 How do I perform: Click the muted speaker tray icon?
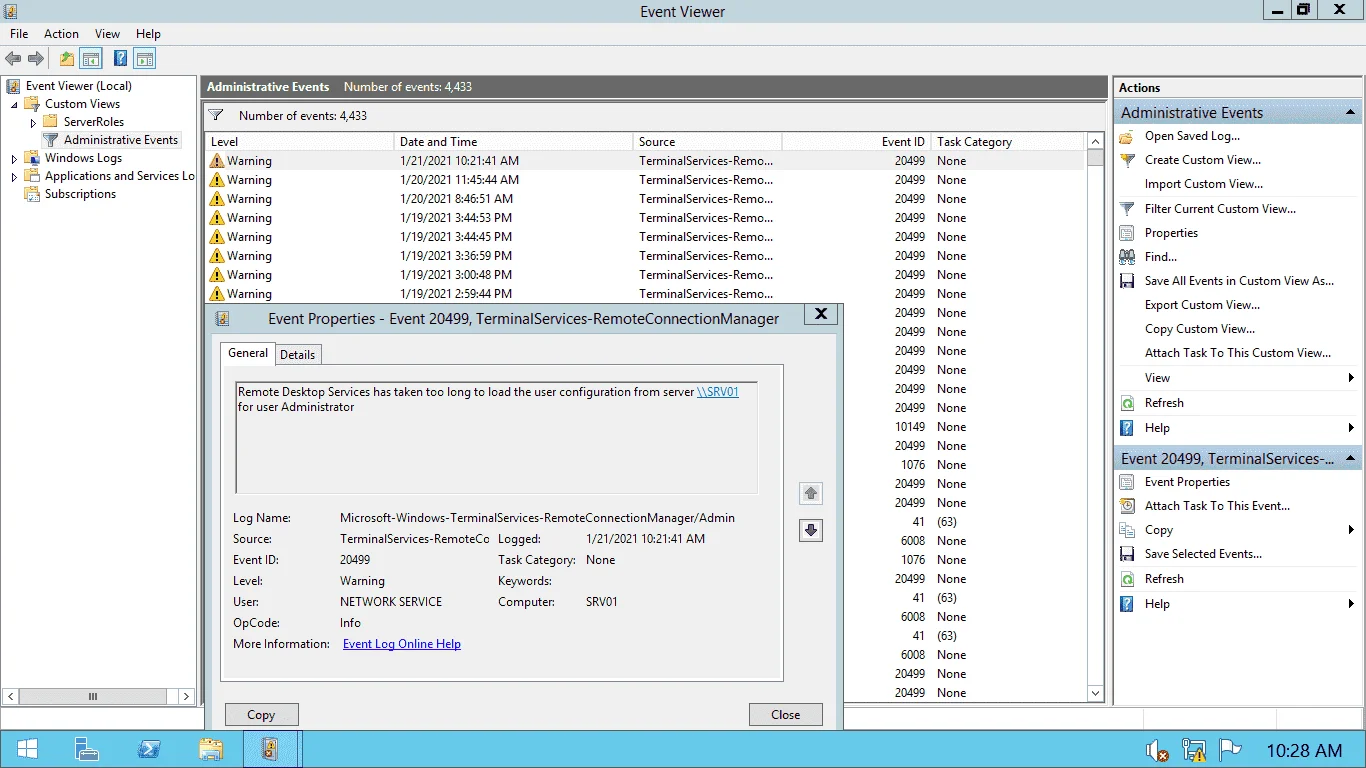pyautogui.click(x=1158, y=750)
